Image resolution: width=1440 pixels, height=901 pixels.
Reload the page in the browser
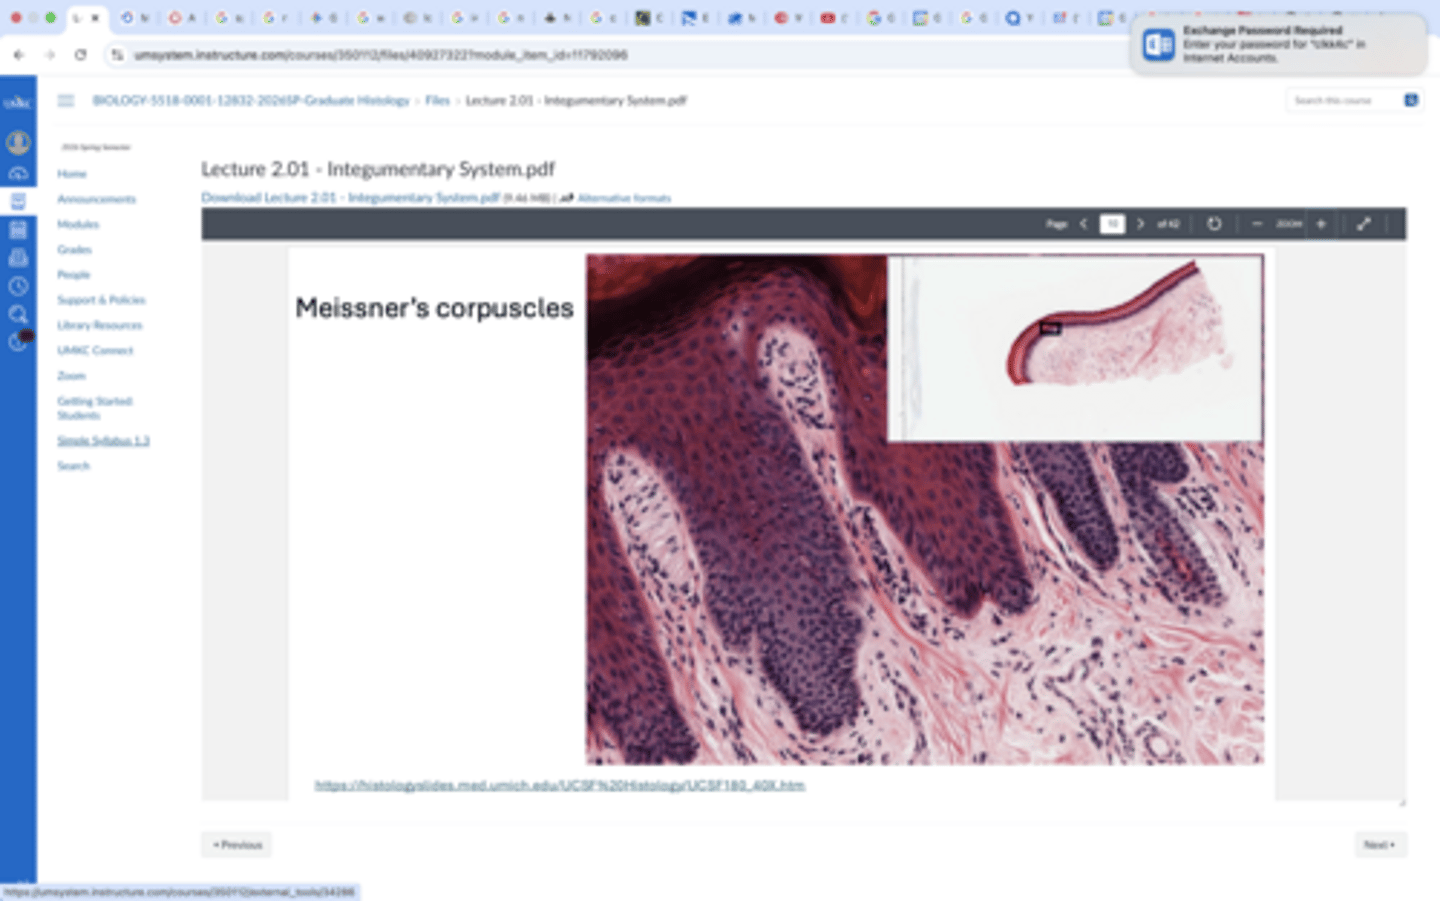81,55
